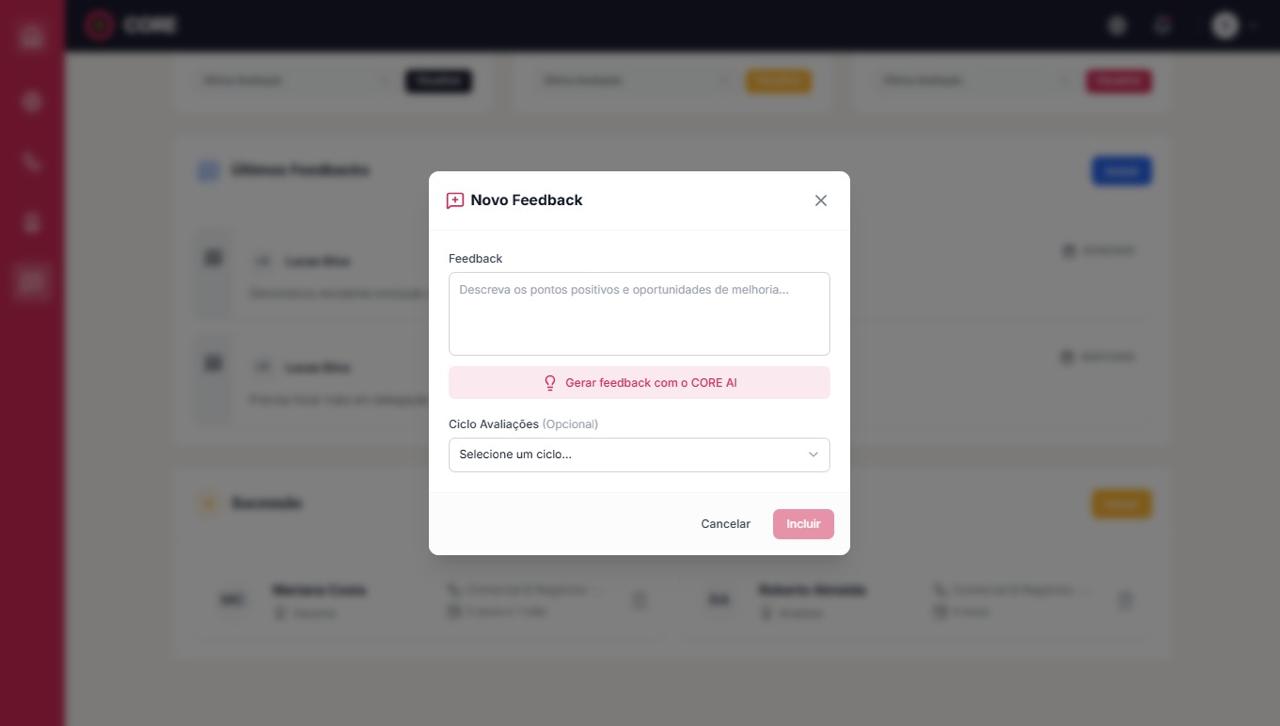Viewport: 1280px width, 726px height.
Task: Open the user profile sidebar icon
Action: point(32,223)
